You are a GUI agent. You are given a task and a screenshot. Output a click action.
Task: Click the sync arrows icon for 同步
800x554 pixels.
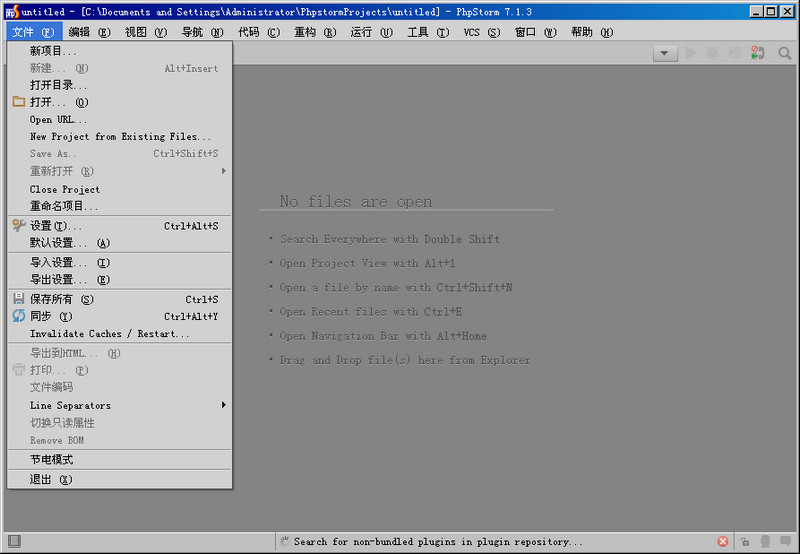(x=19, y=316)
